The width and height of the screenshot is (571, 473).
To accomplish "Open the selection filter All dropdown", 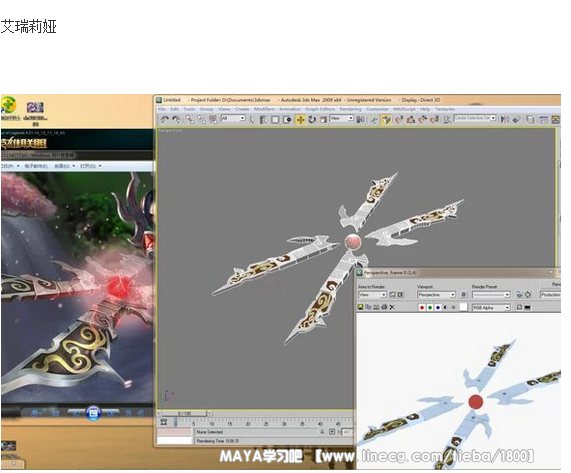I will [x=233, y=118].
